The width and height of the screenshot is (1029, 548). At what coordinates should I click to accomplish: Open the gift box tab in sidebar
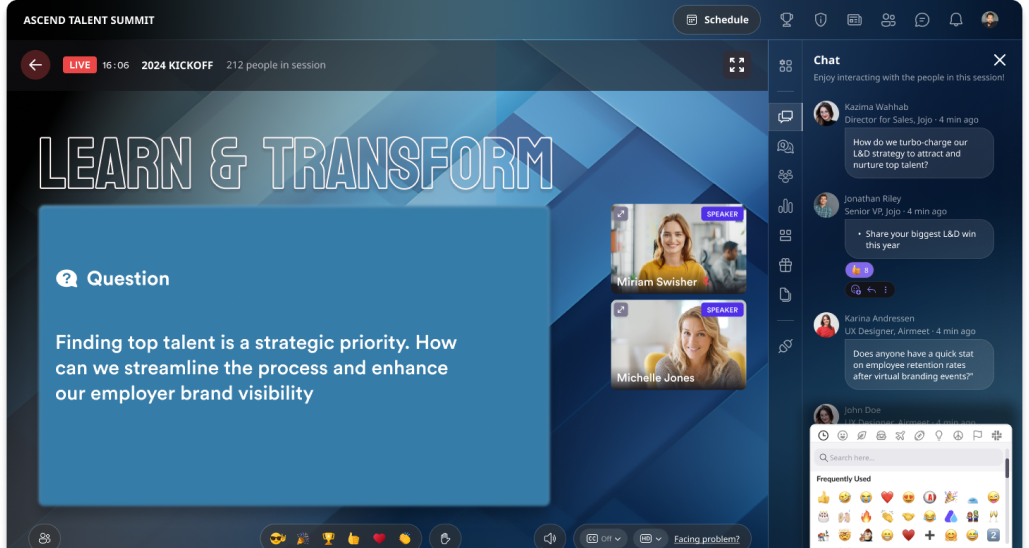tap(786, 265)
